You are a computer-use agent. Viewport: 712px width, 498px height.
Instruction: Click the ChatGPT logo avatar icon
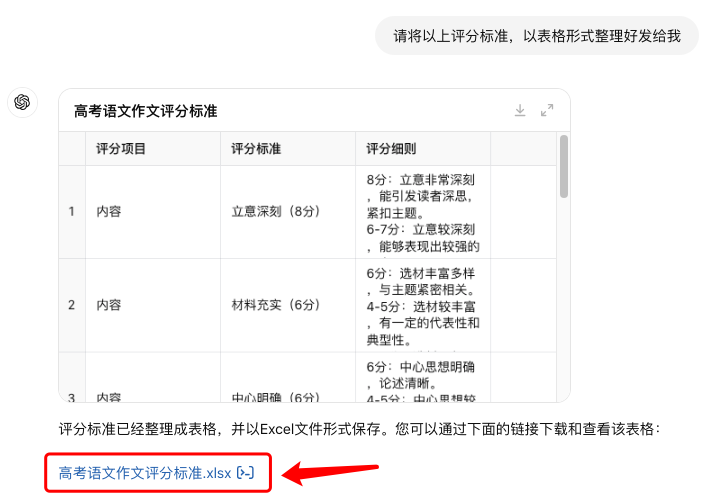(22, 102)
